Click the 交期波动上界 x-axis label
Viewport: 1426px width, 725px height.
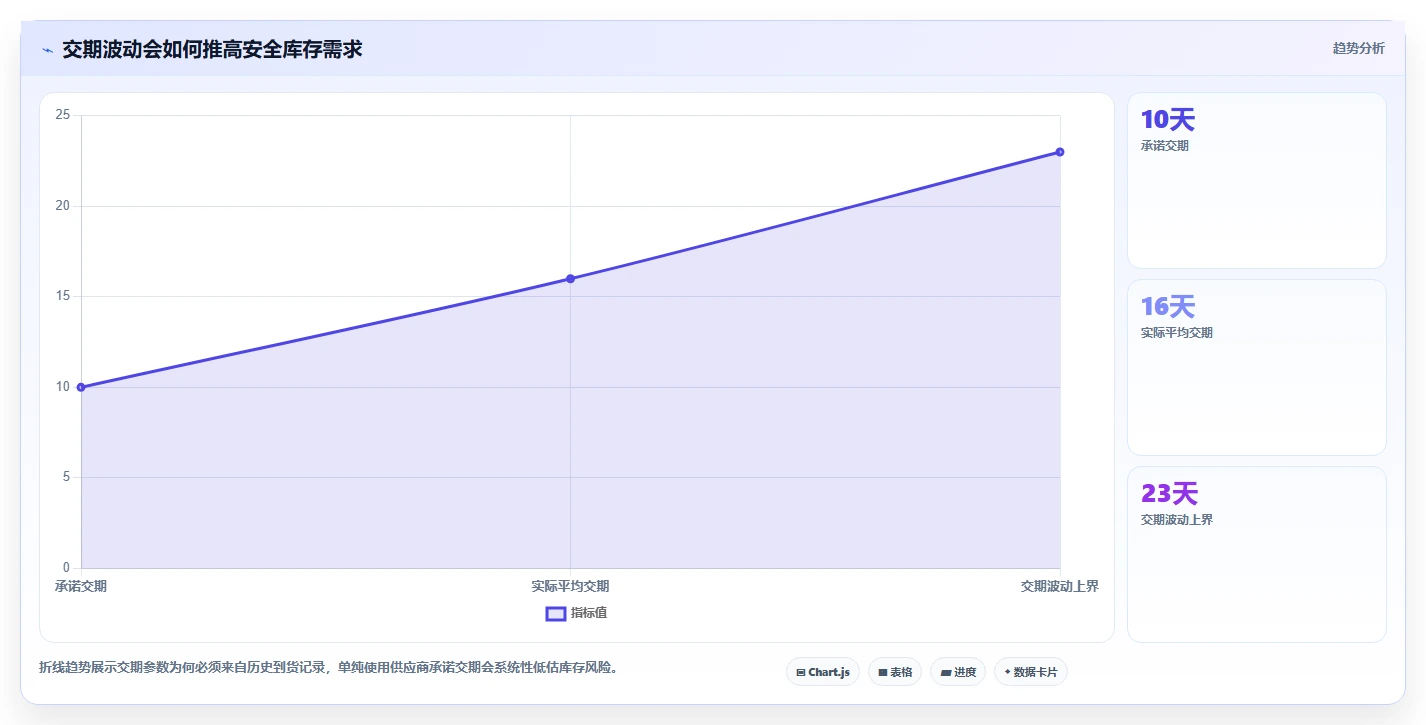1060,586
